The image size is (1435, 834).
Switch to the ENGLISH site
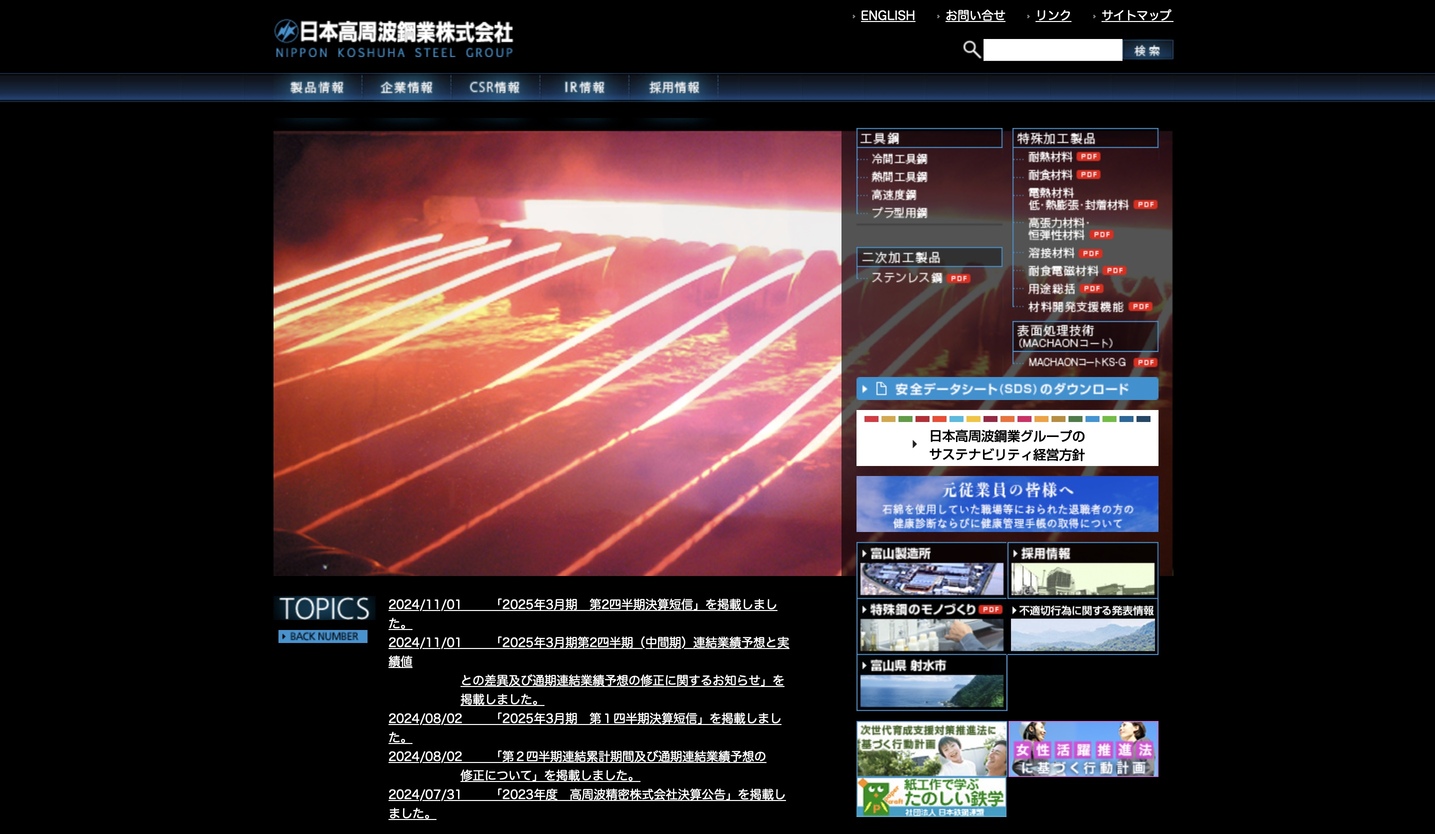tap(887, 16)
